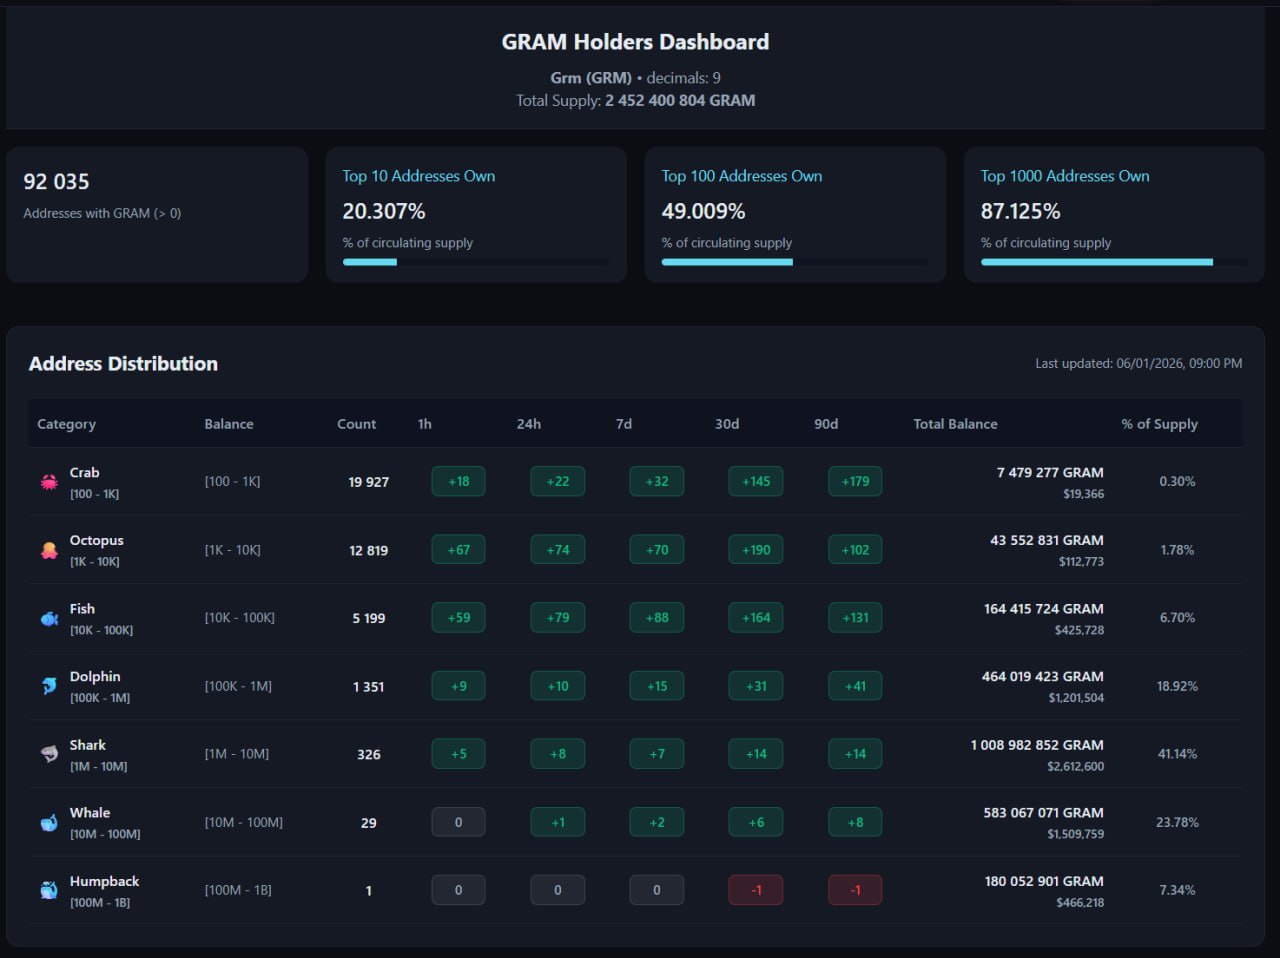Click the Top 100 Addresses progress bar
Screen dimensions: 1280x958
(x=795, y=262)
